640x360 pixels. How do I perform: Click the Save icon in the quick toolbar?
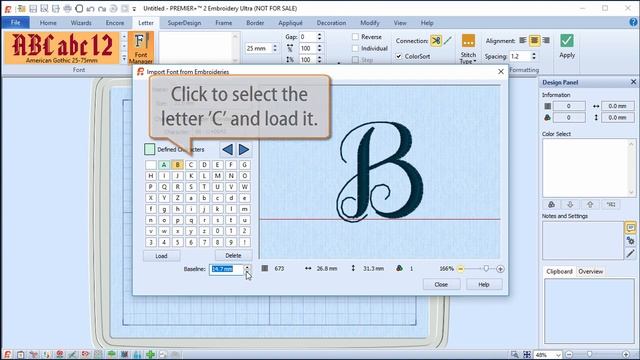[x=33, y=8]
